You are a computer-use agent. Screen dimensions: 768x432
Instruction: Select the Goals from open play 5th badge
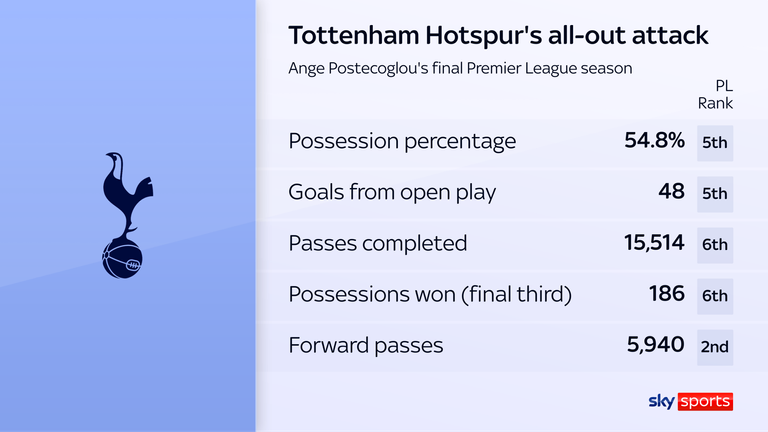pyautogui.click(x=715, y=194)
